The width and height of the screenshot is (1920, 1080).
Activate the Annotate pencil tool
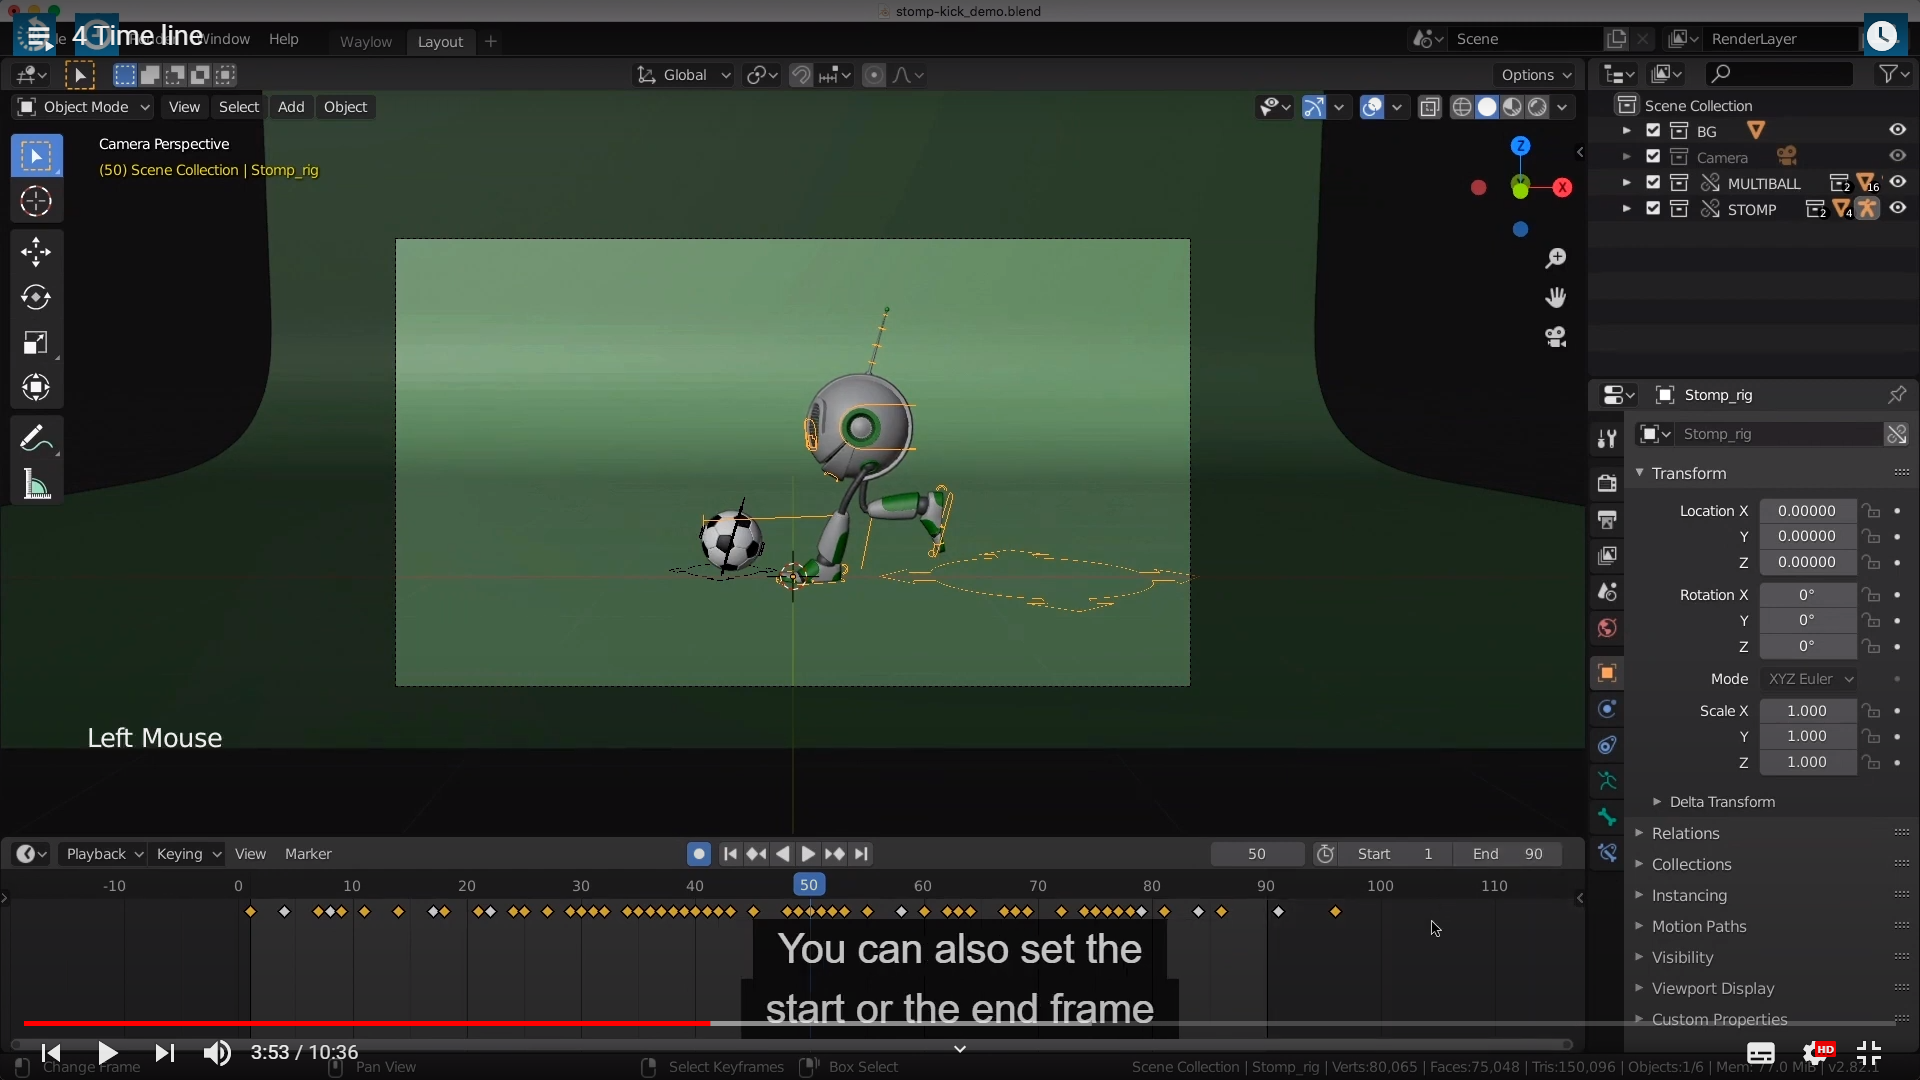(x=36, y=438)
